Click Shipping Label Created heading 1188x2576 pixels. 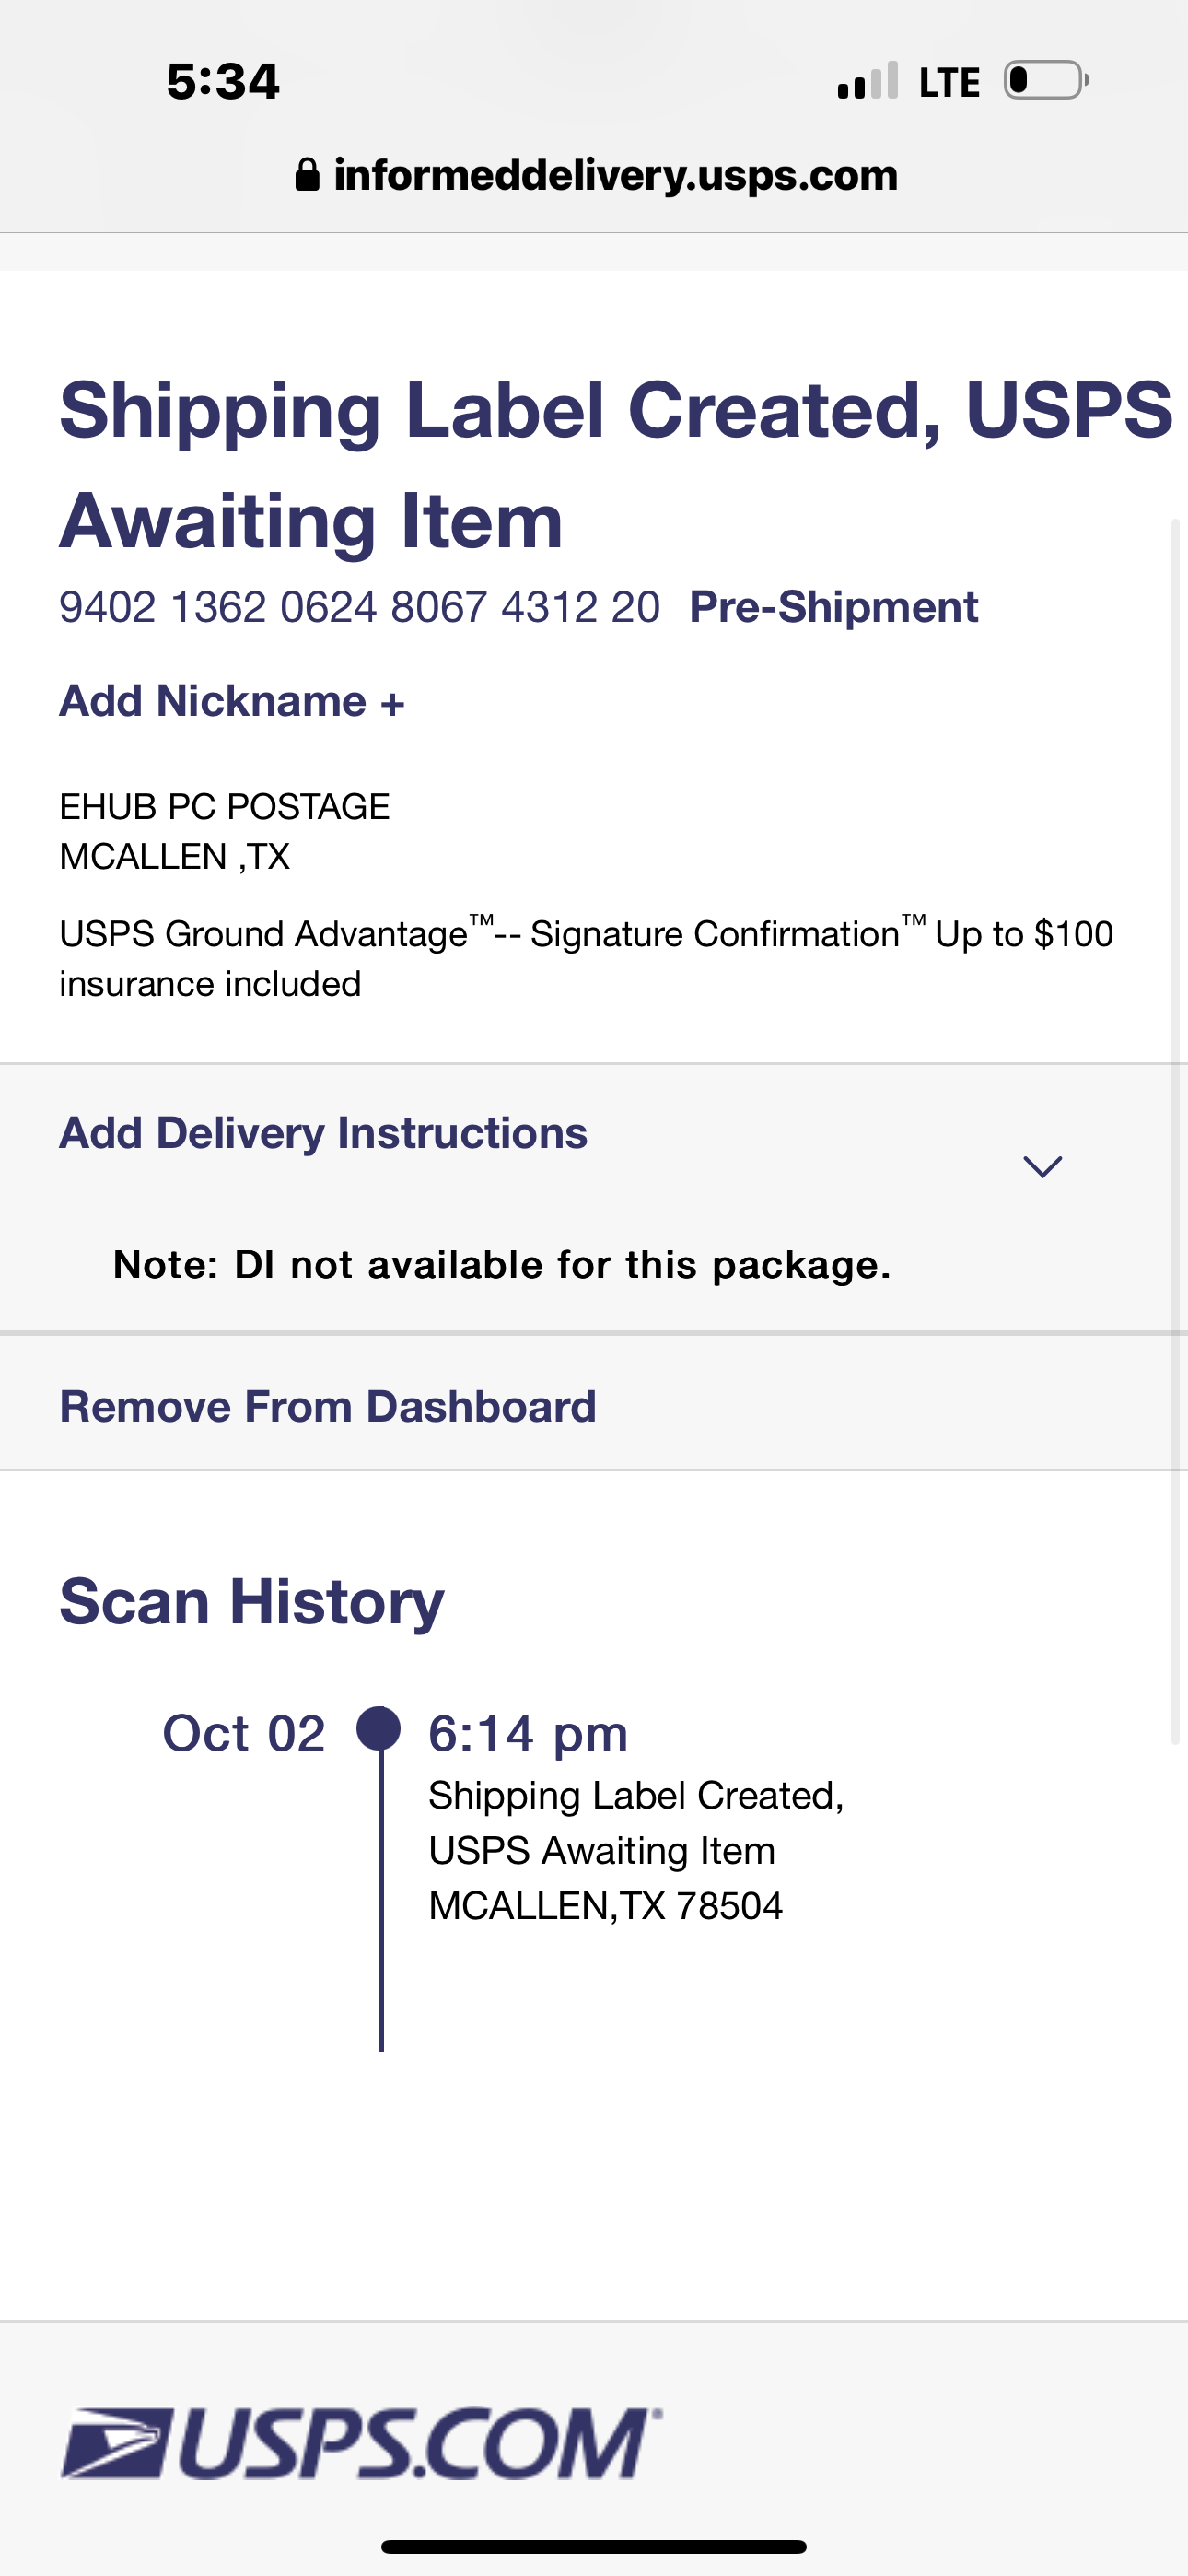click(615, 465)
